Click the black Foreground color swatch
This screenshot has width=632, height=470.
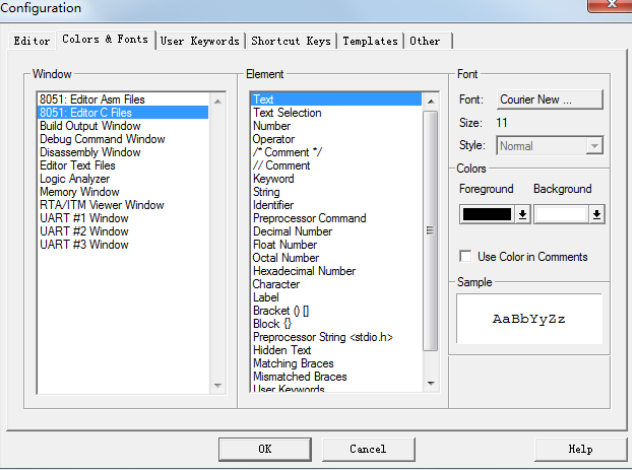pyautogui.click(x=487, y=214)
